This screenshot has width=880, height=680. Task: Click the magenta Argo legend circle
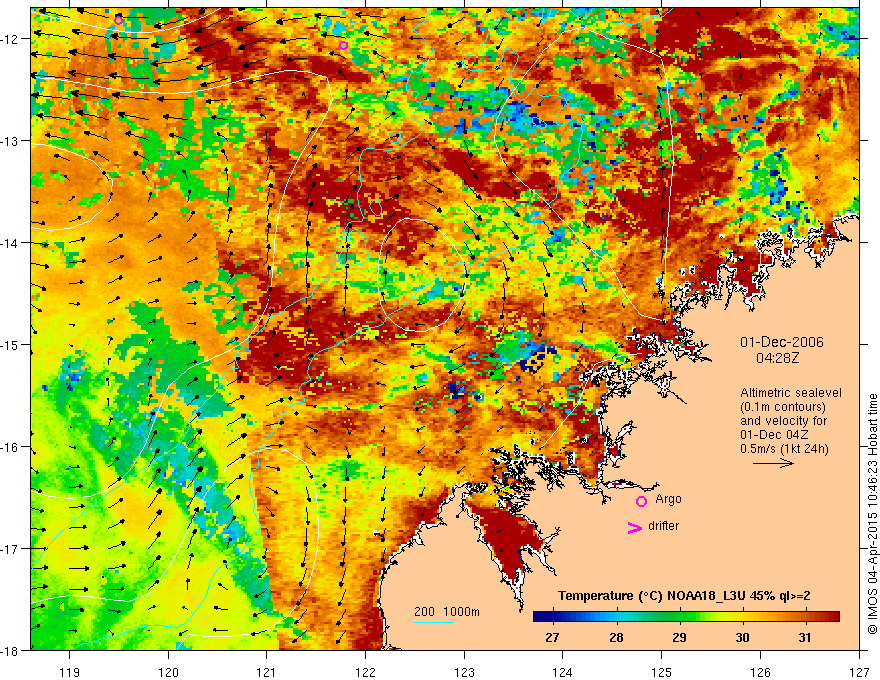[641, 501]
